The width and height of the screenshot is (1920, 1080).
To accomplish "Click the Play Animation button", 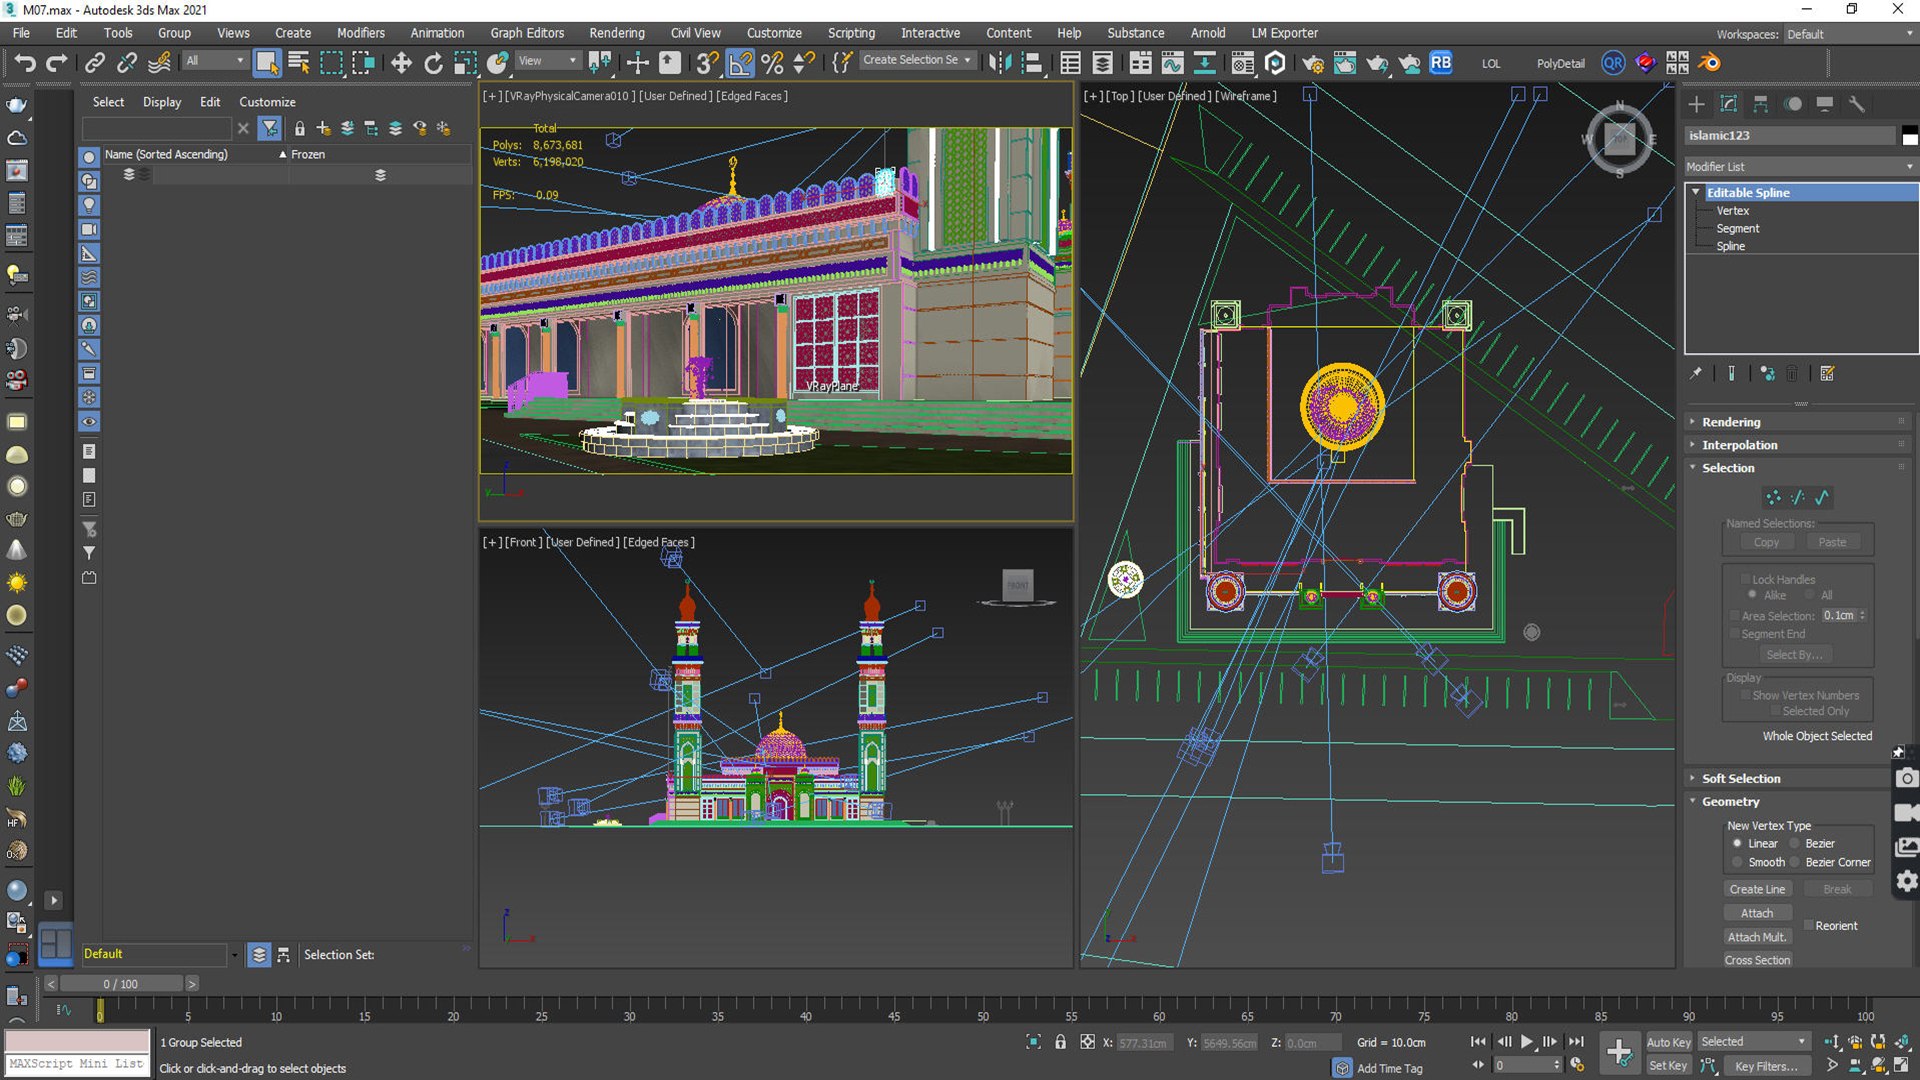I will tap(1527, 1042).
